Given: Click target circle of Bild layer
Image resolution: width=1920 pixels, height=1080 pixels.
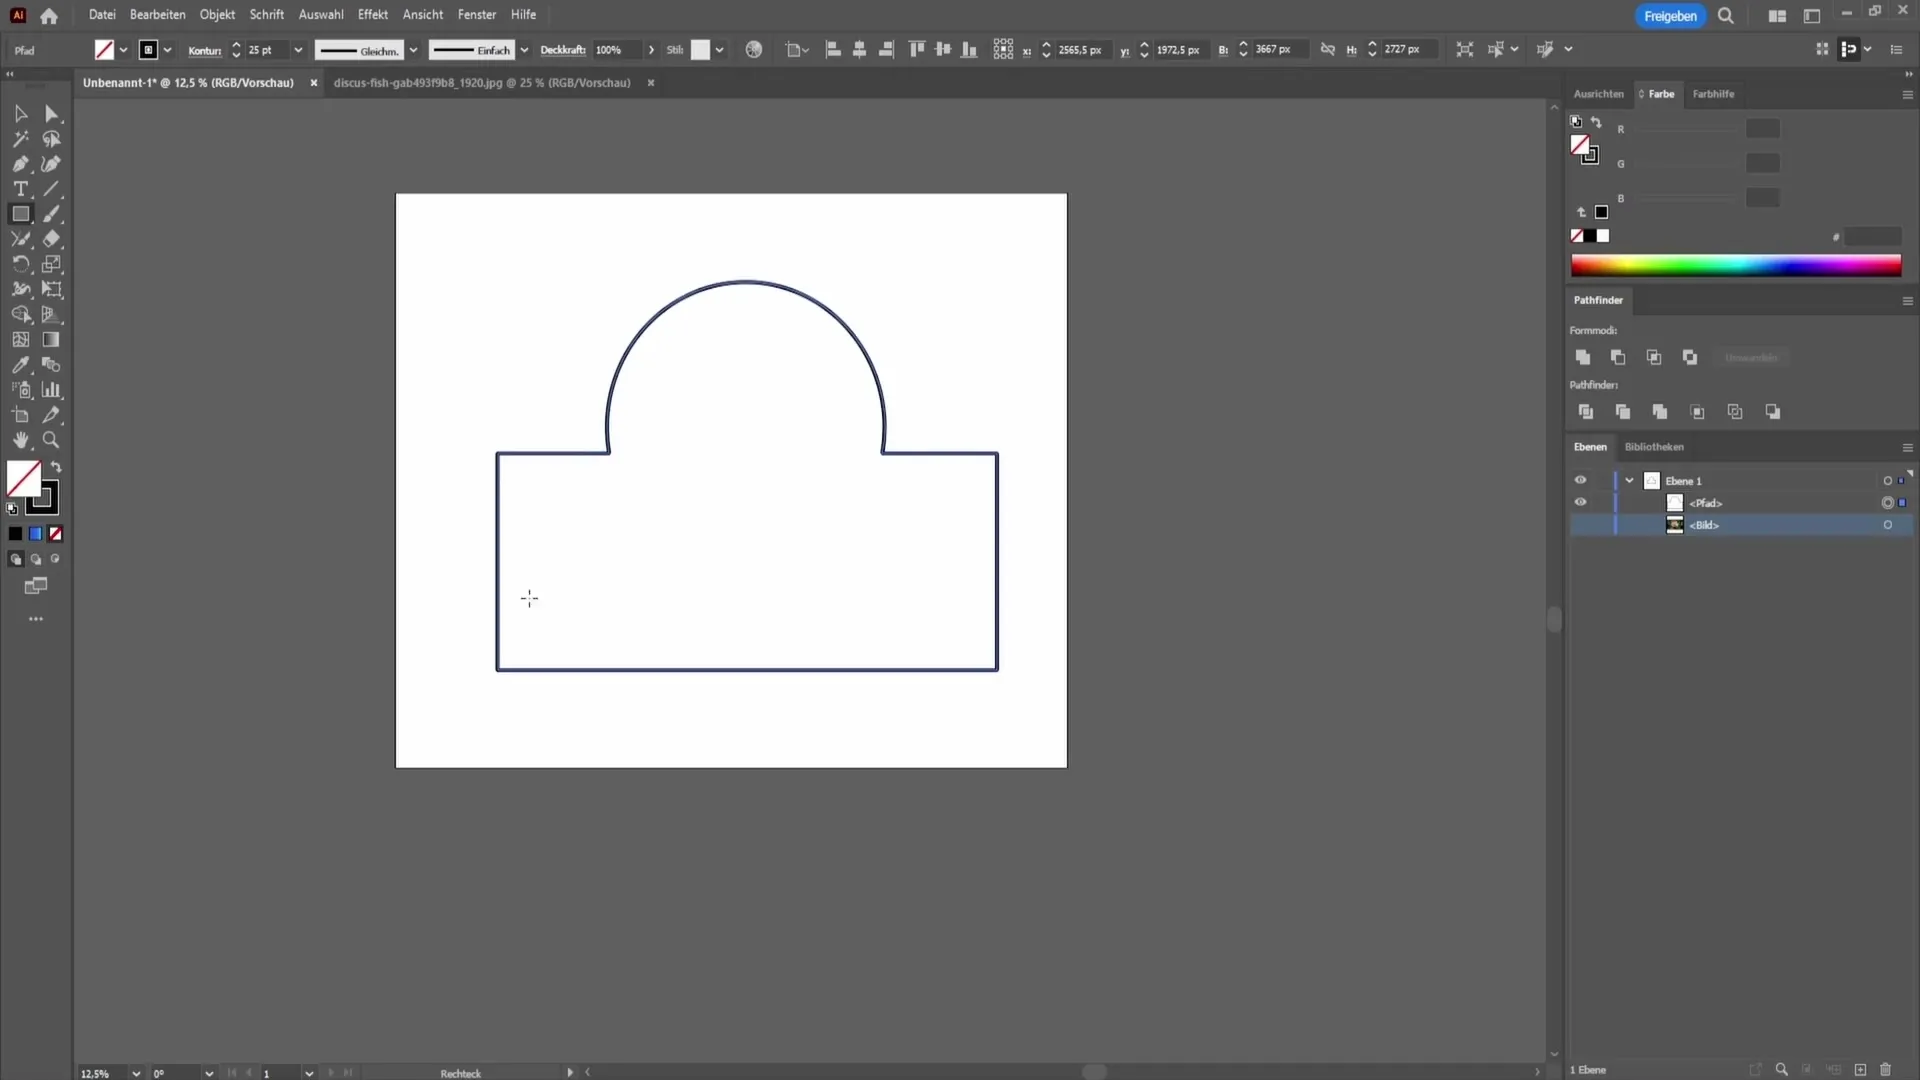Looking at the screenshot, I should coord(1888,525).
